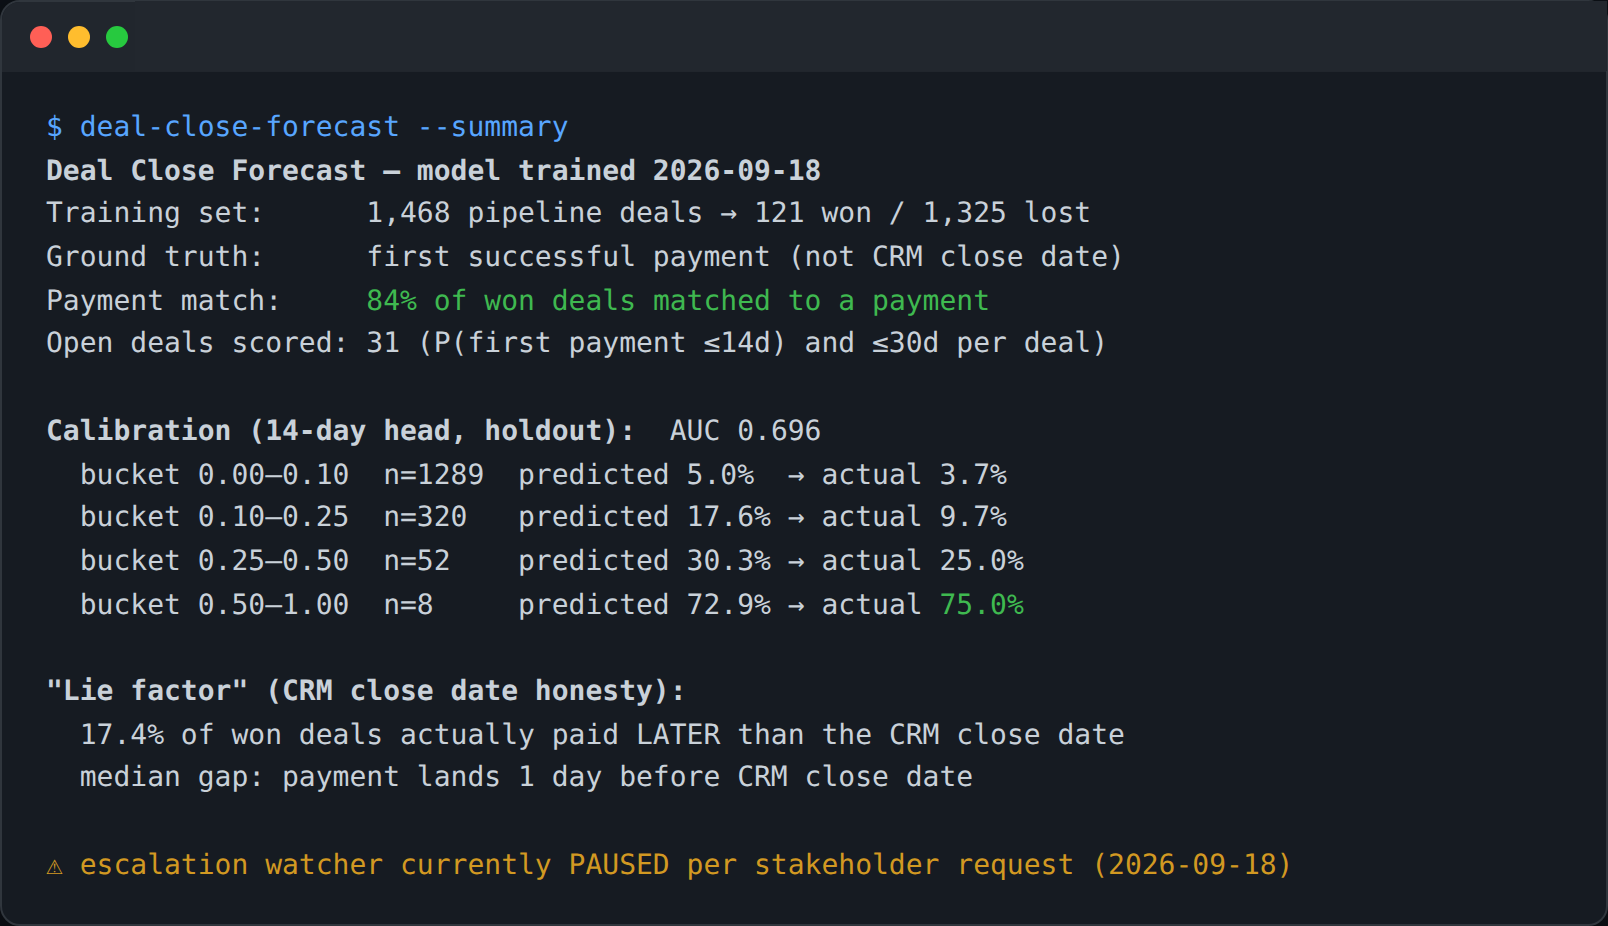Click the 'Open deals scored:' line

point(576,343)
